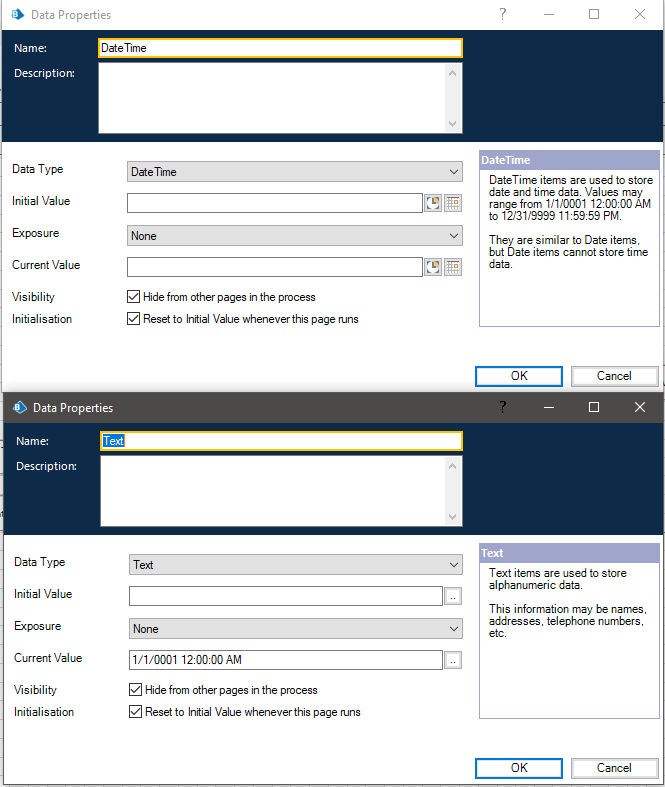Screen dimensions: 665x787
Task: Click the Name field containing Text
Action: pyautogui.click(x=281, y=441)
